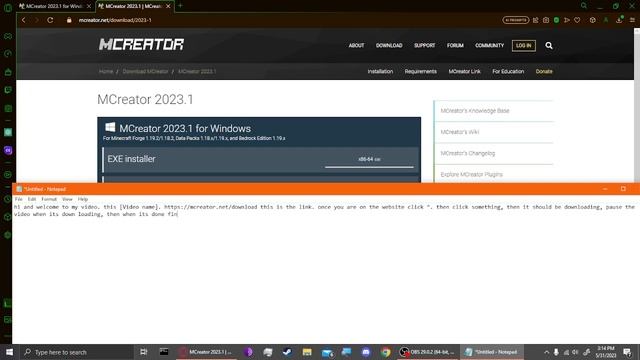
Task: Open the Steam taskbar icon
Action: 287,352
